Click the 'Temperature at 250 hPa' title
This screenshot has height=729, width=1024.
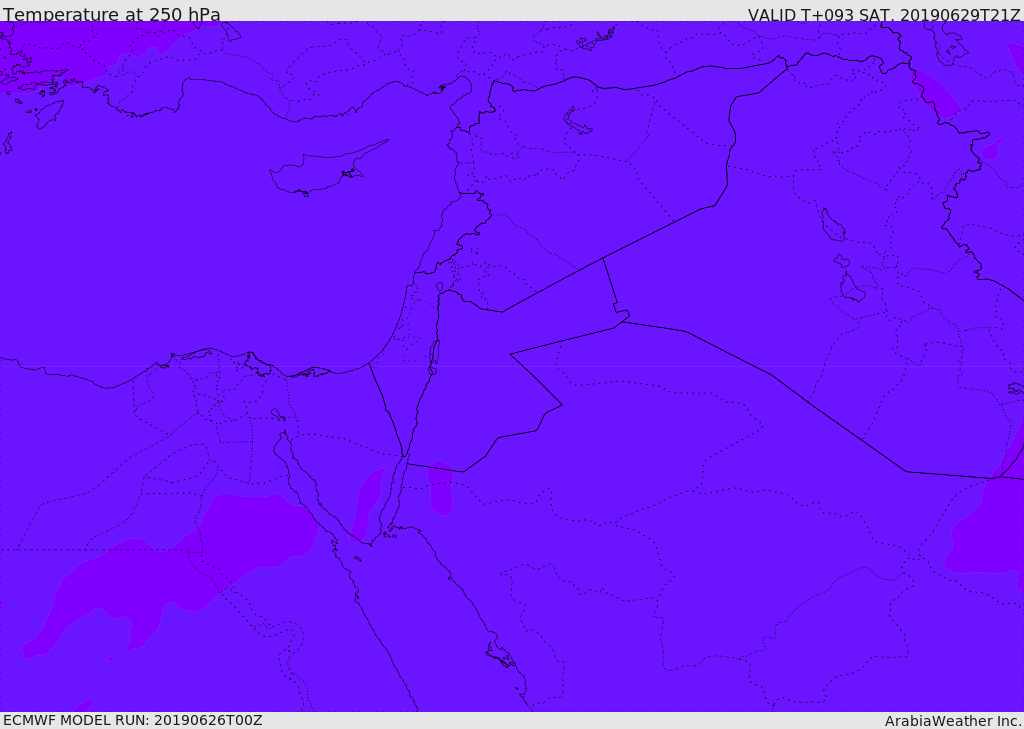112,14
